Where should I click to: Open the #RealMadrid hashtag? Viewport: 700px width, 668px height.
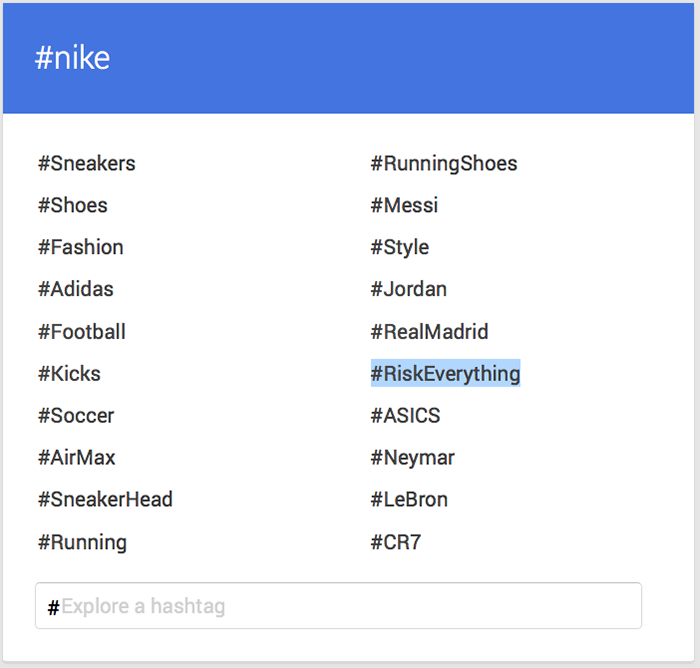[x=429, y=332]
